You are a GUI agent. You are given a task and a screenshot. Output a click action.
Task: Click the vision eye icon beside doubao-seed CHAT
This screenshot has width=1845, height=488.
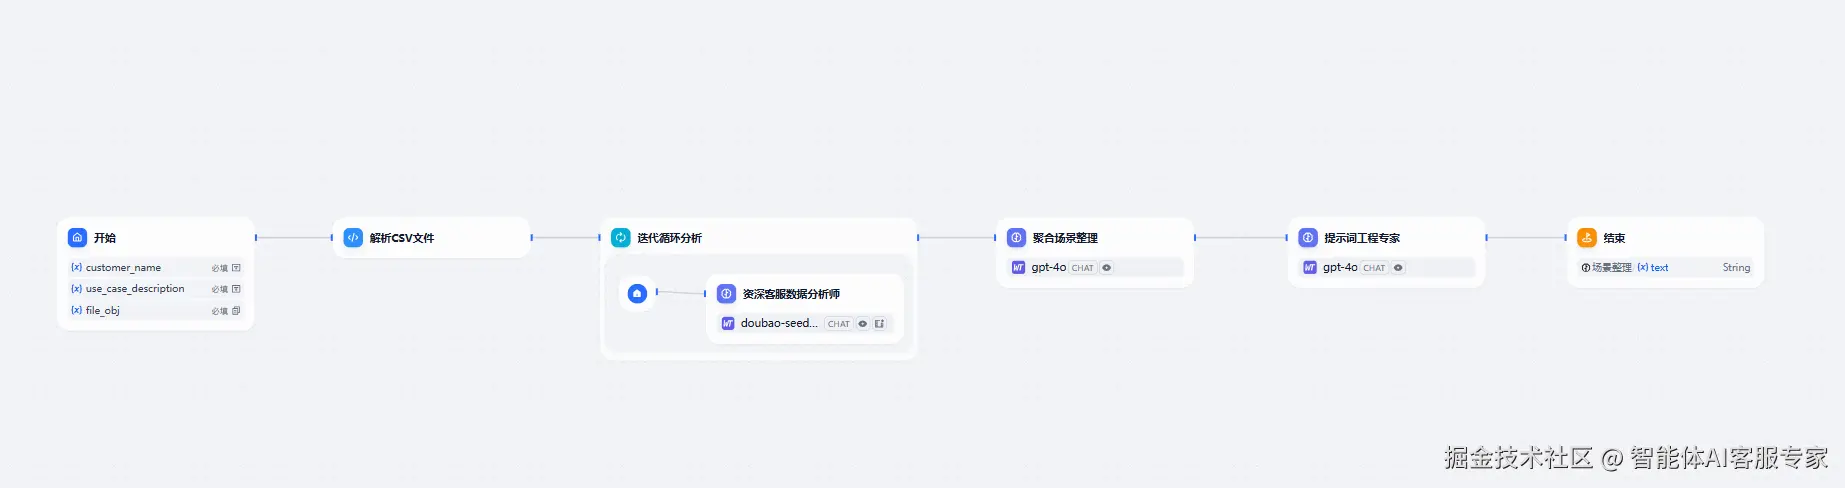[x=863, y=324]
